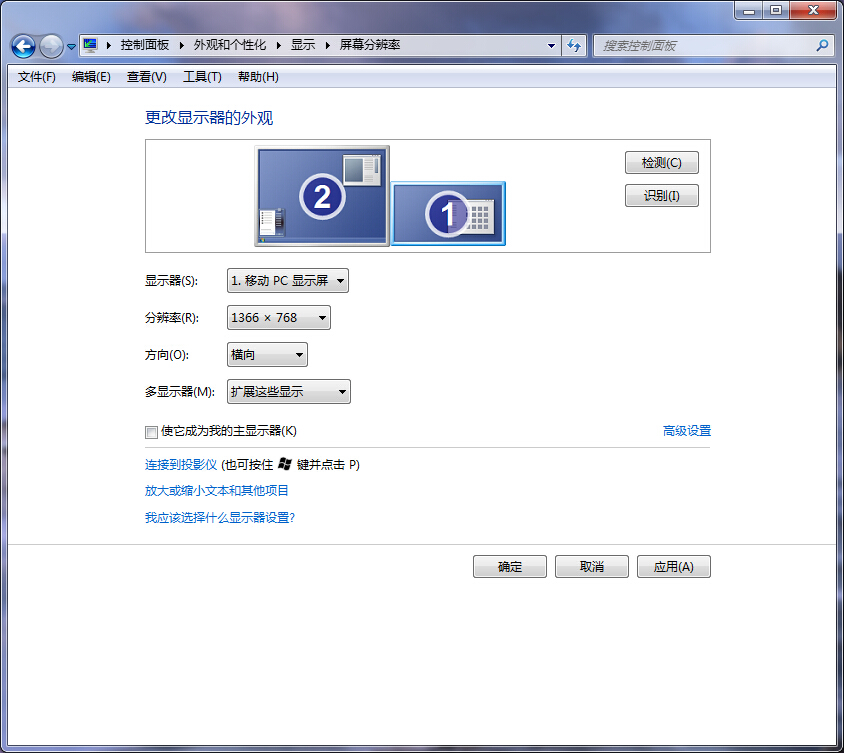Open 显示器 dropdown showing 移动 PC 显示屏

pos(288,280)
